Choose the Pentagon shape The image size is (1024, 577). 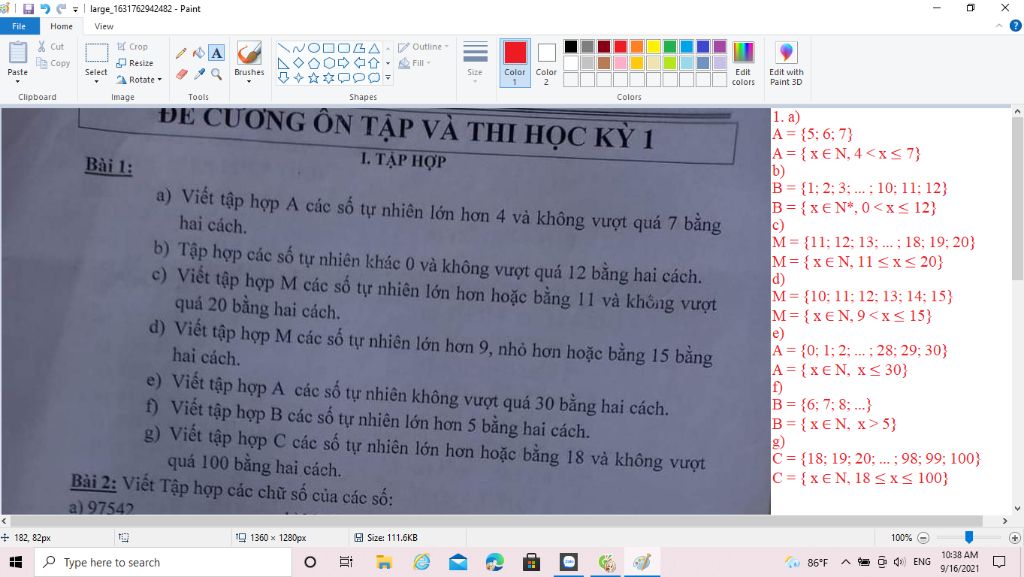pyautogui.click(x=313, y=63)
